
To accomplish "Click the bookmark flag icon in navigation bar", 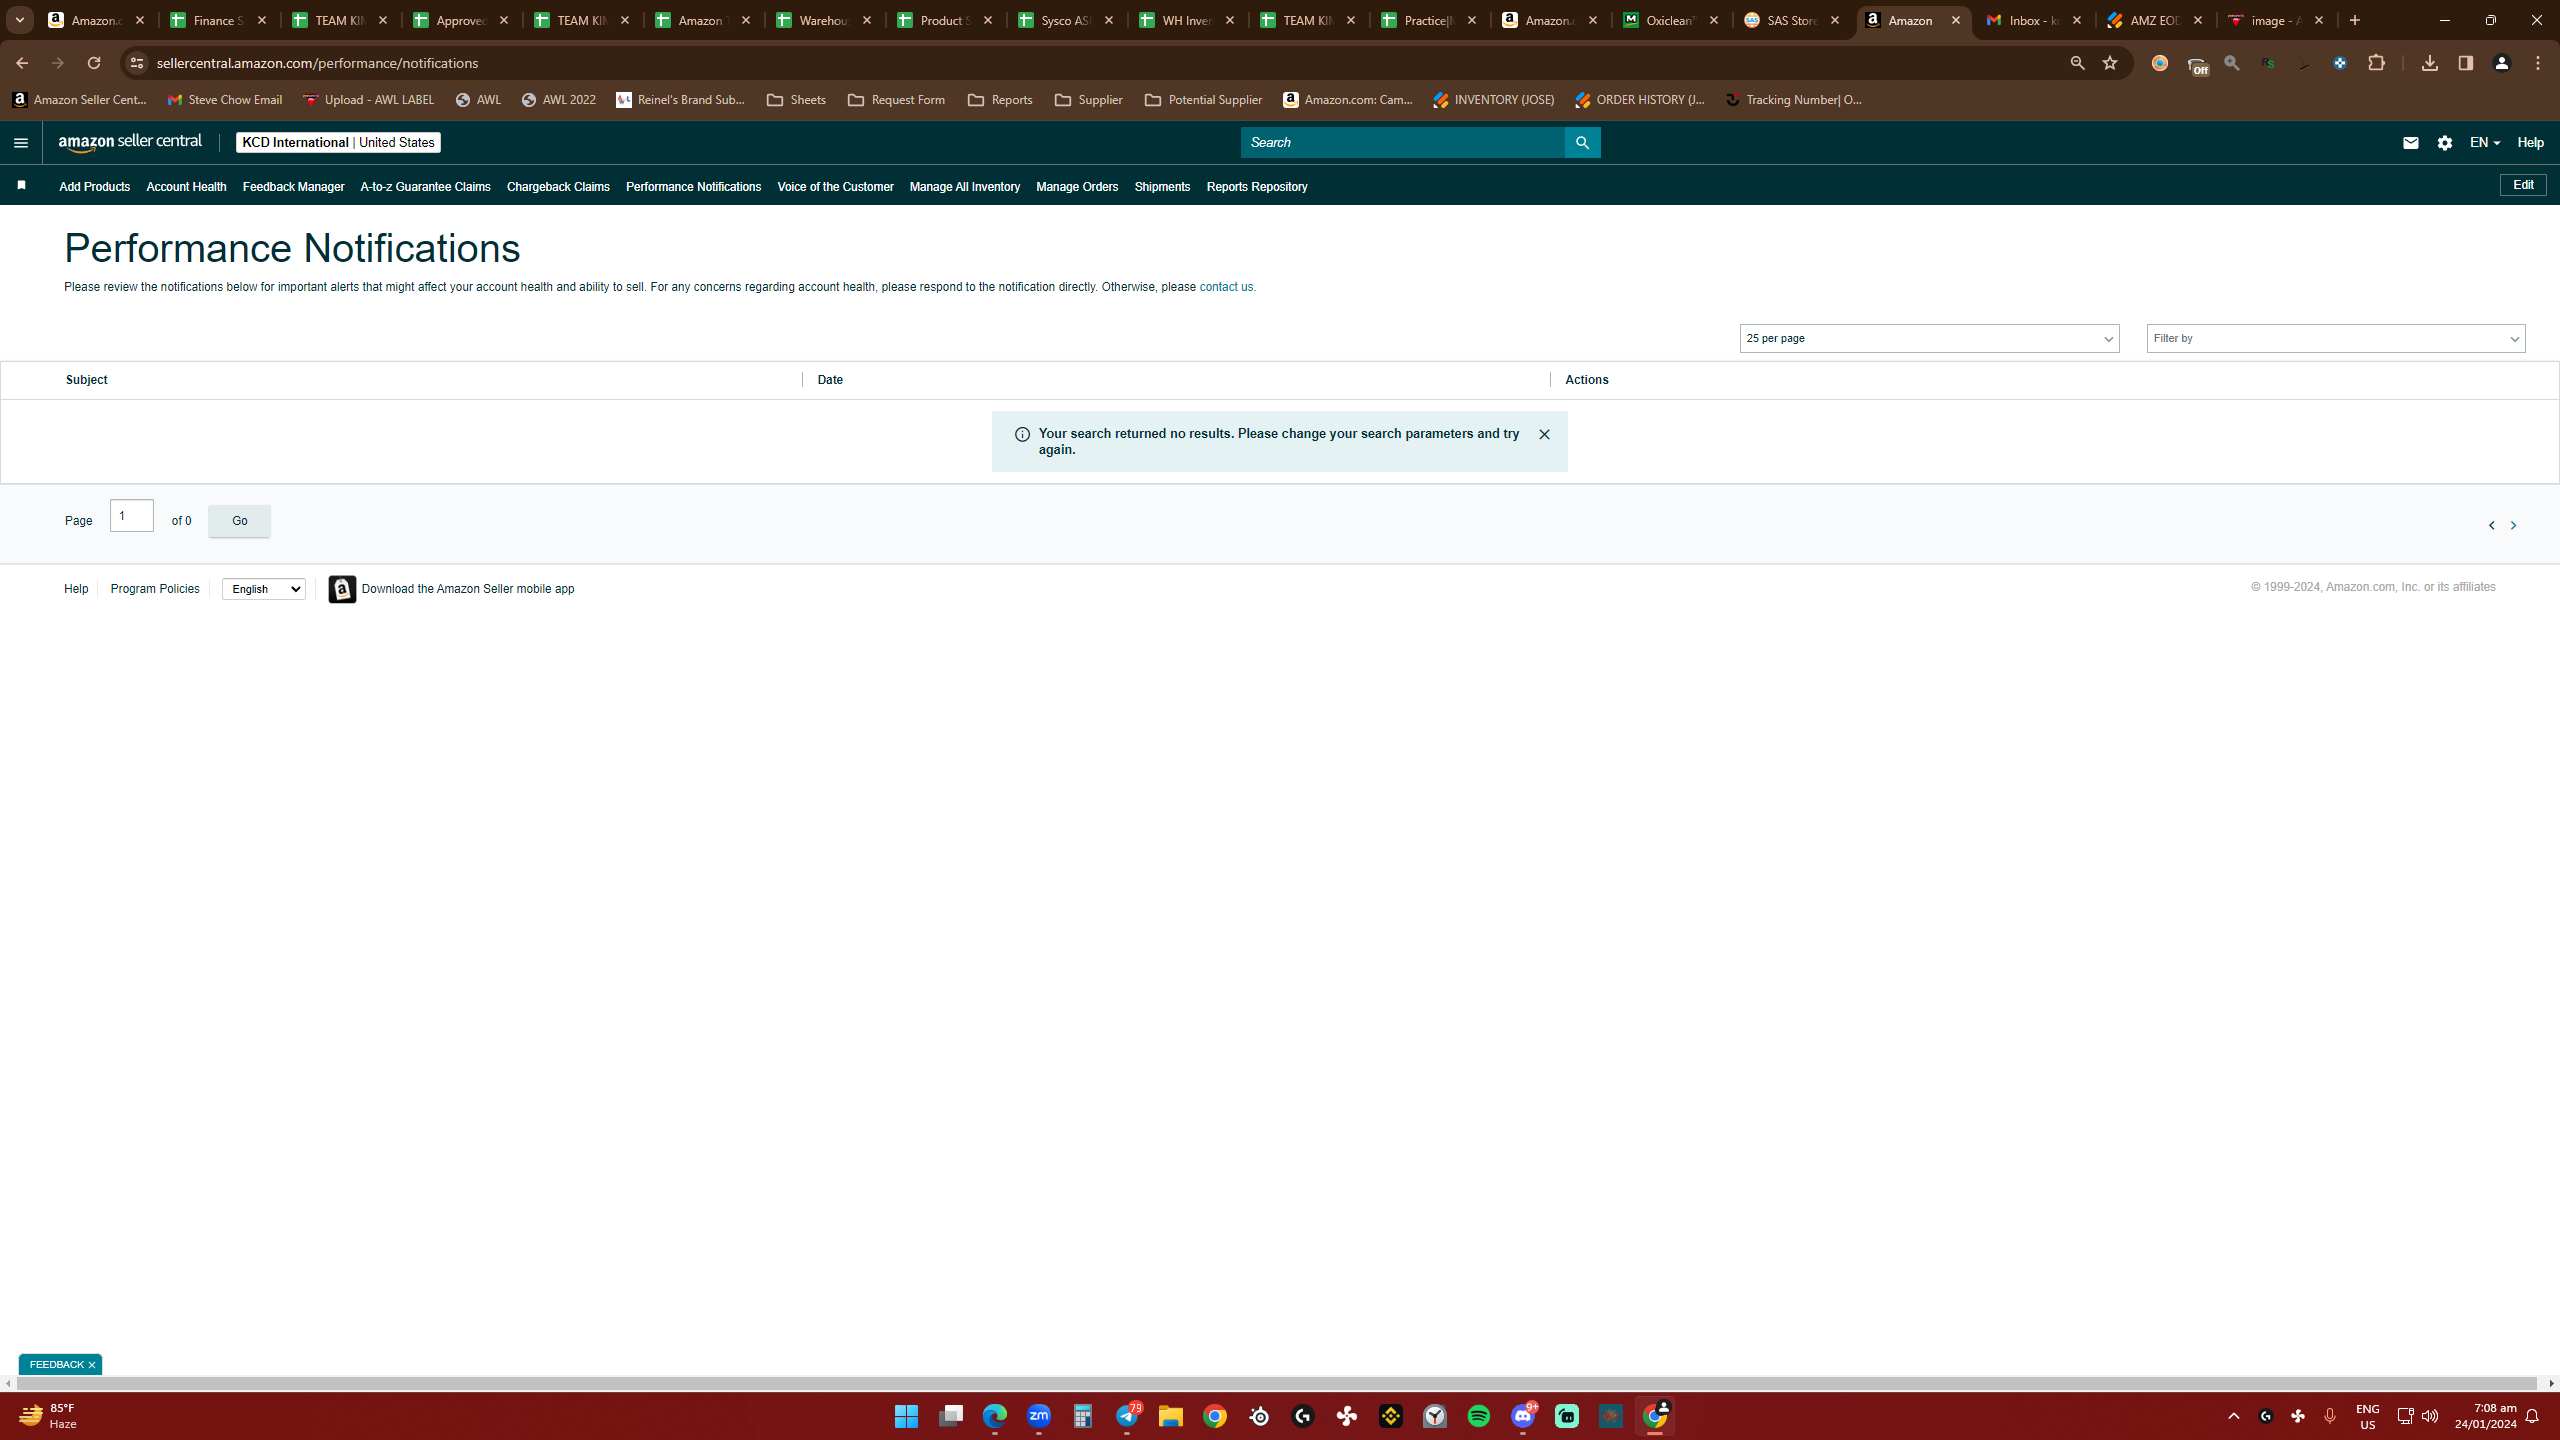I will pyautogui.click(x=21, y=185).
